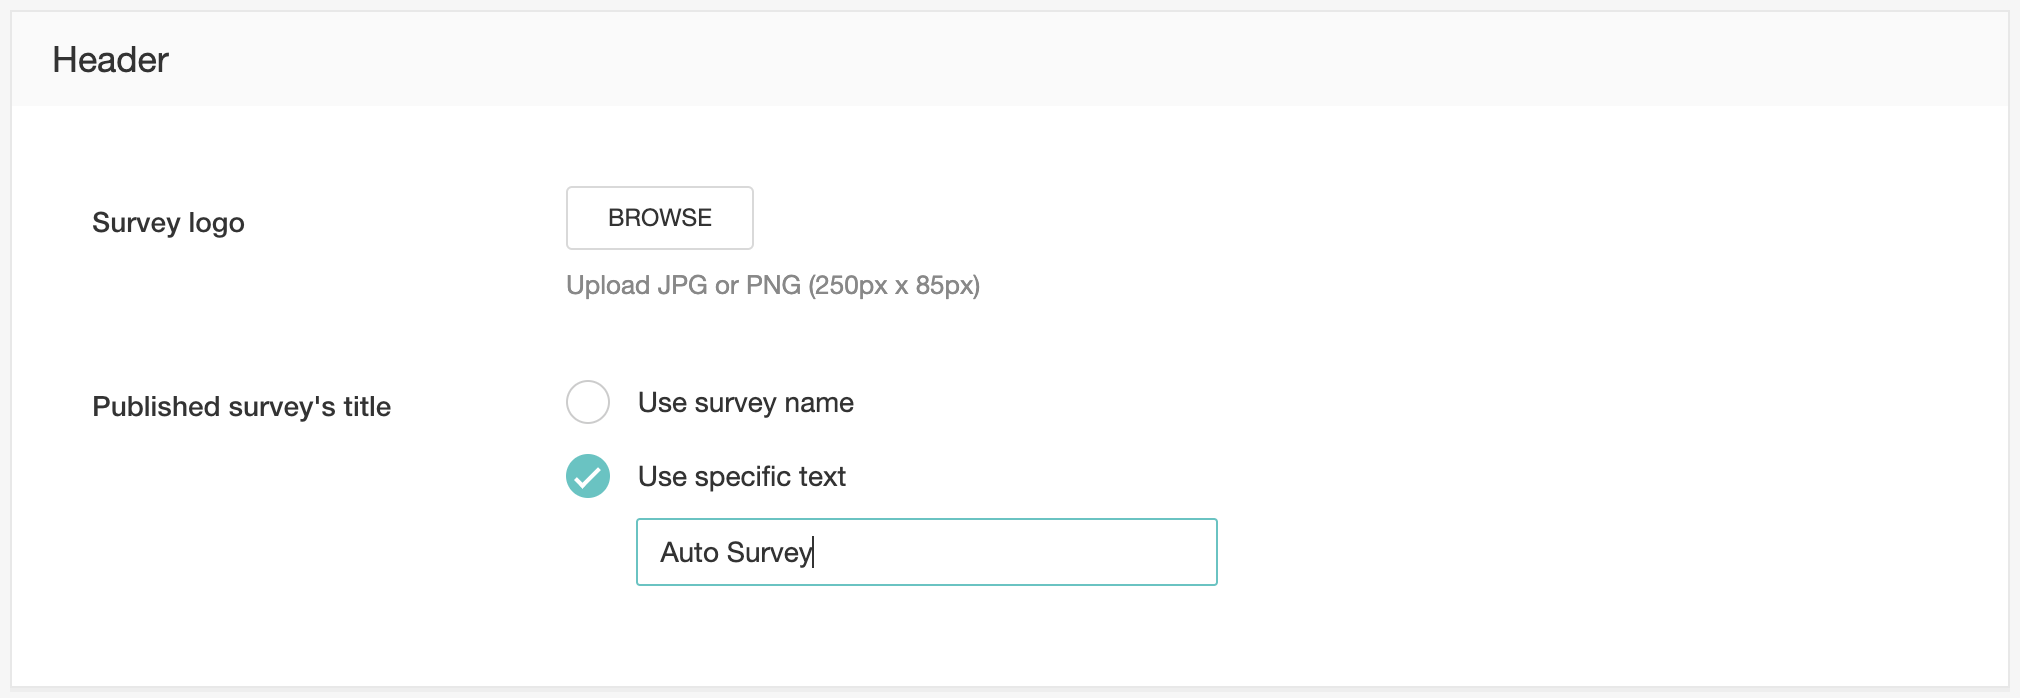This screenshot has width=2020, height=698.
Task: Click the 'Upload JPG or PNG' hint text
Action: pos(772,286)
